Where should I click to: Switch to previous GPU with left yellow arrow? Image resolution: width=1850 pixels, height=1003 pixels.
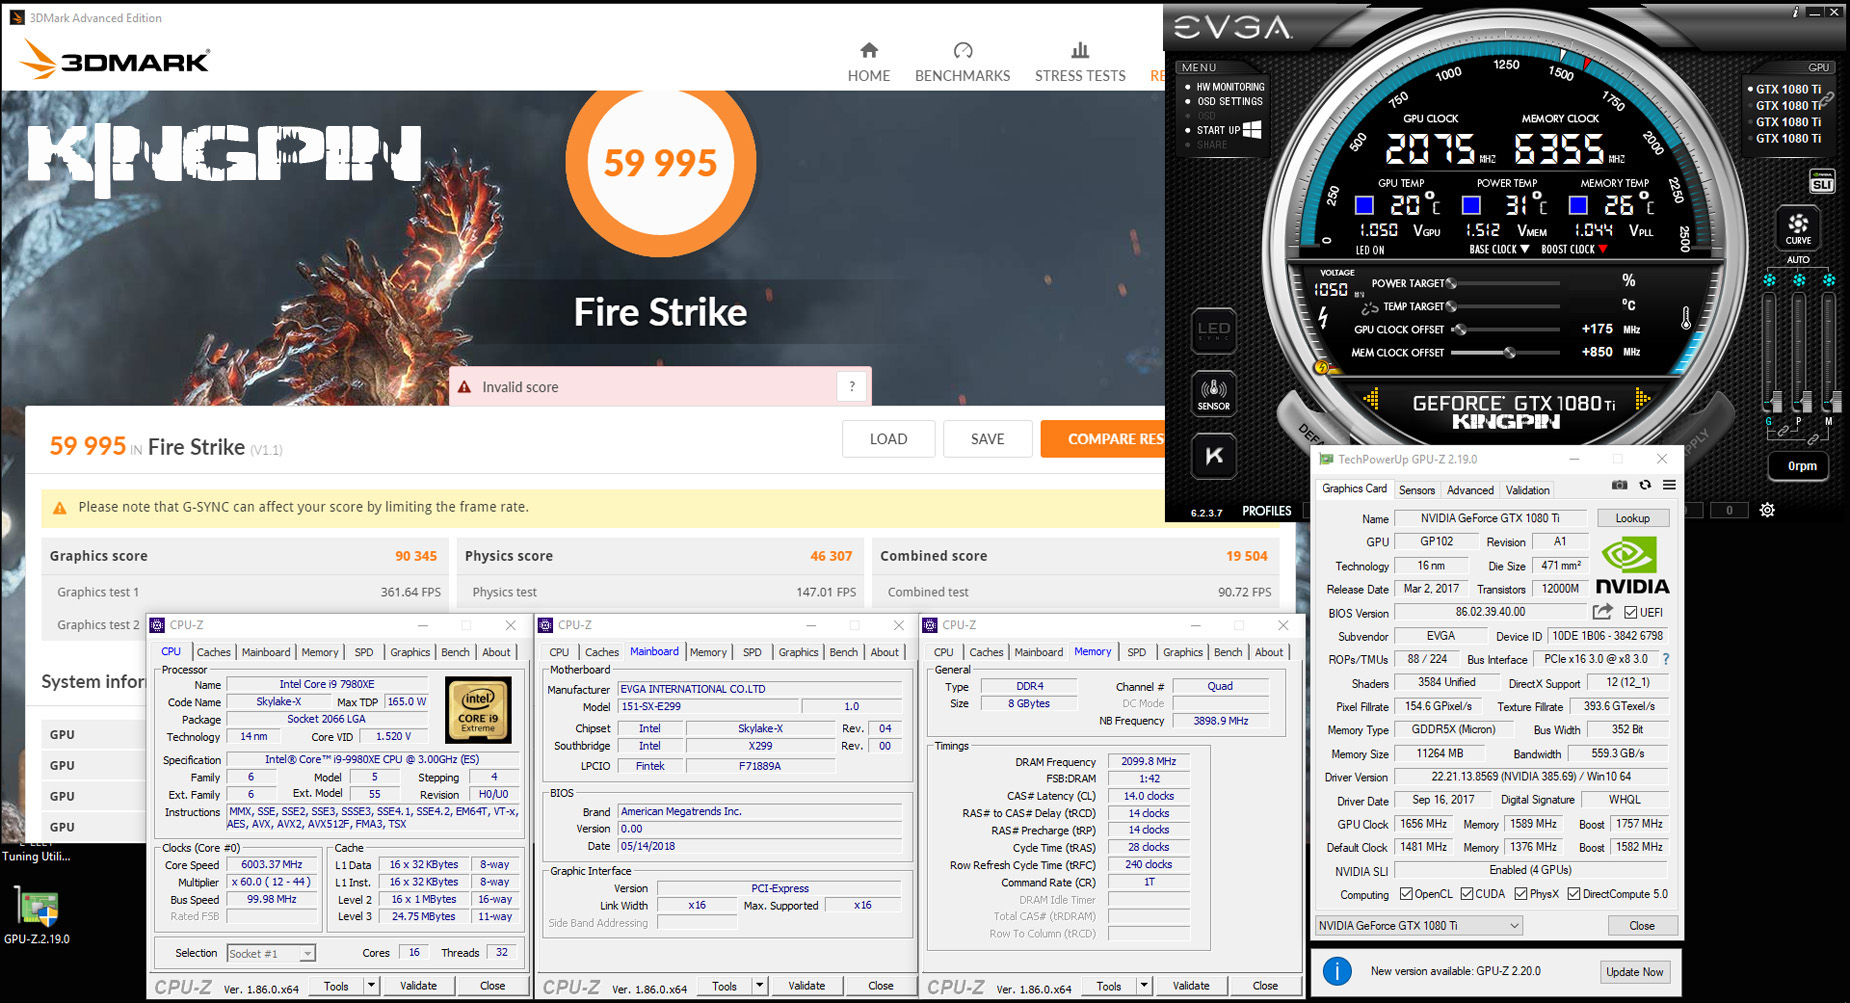[x=1371, y=400]
